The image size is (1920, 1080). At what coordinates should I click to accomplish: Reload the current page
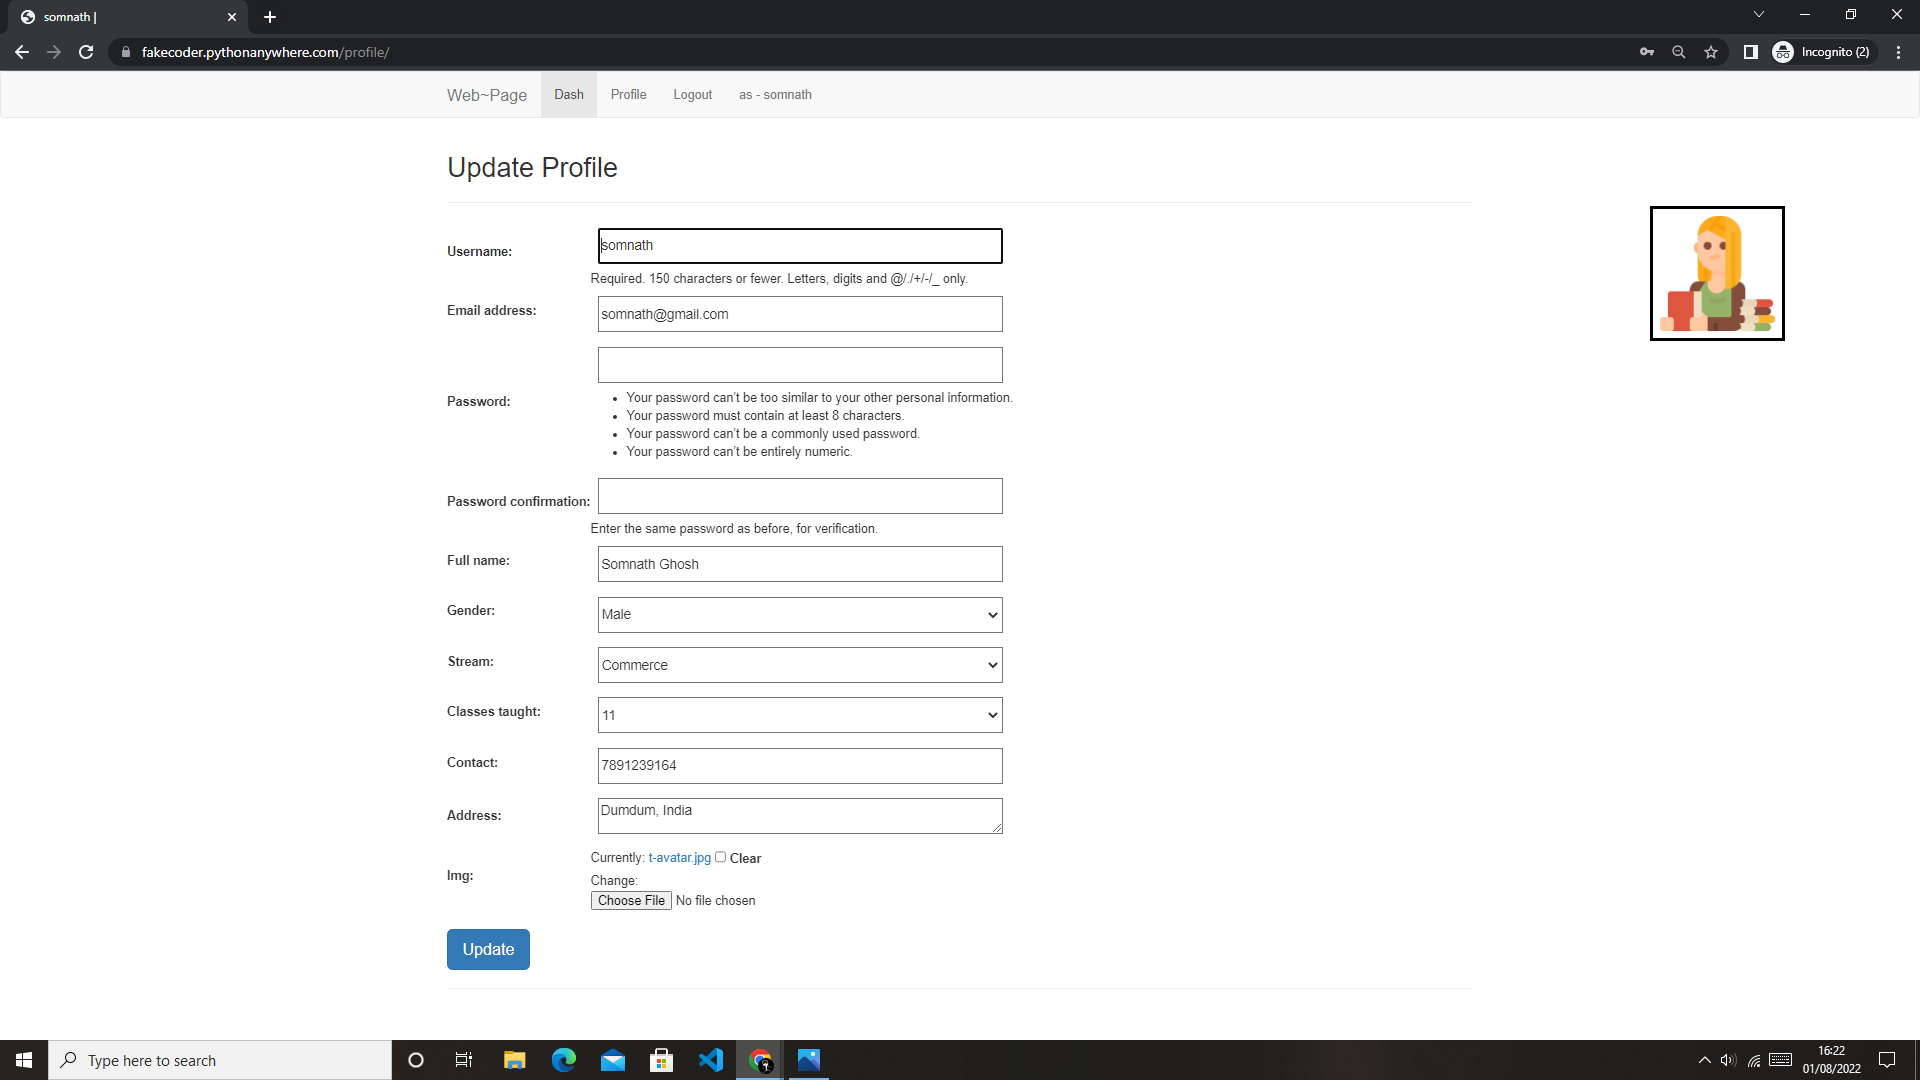coord(86,52)
